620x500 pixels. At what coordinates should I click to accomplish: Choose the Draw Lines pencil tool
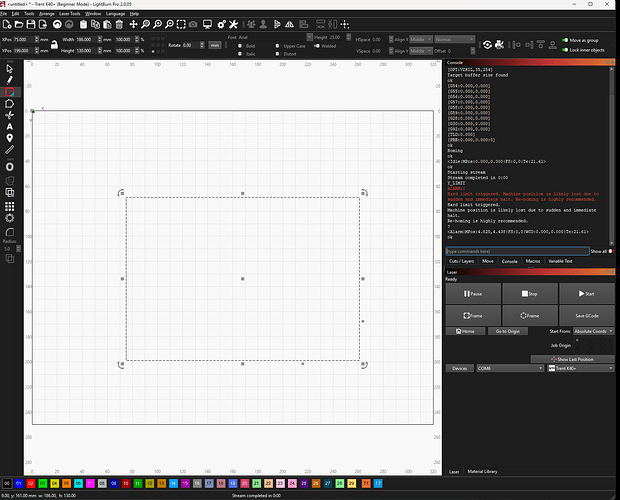point(9,78)
